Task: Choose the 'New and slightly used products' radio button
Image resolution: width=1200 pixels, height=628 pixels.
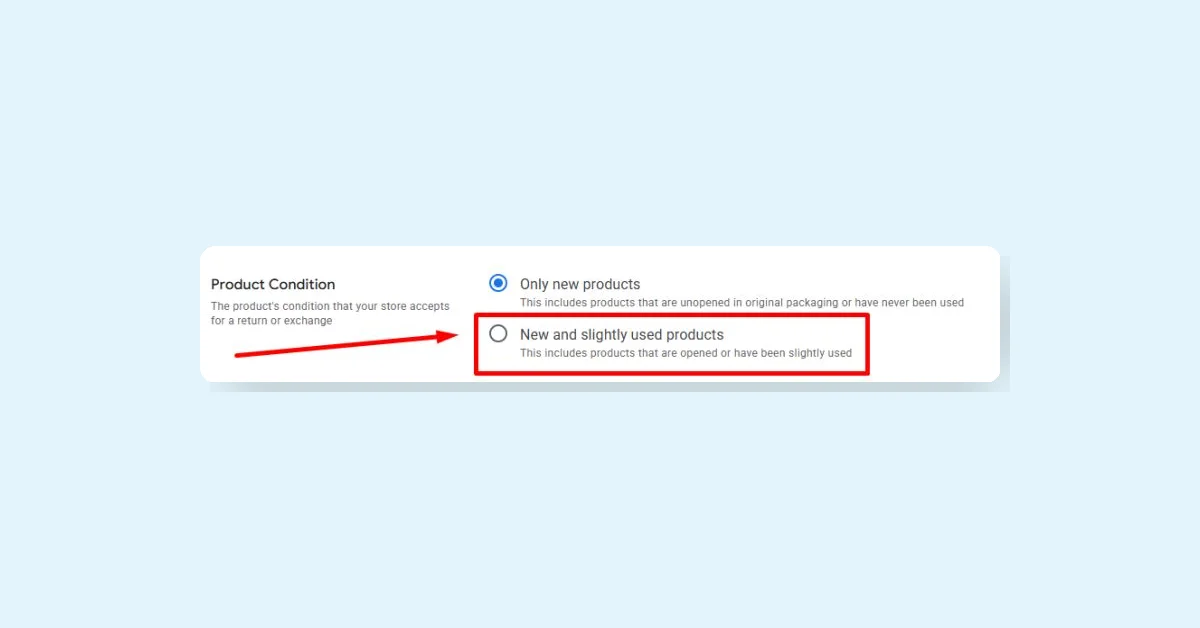Action: (498, 334)
